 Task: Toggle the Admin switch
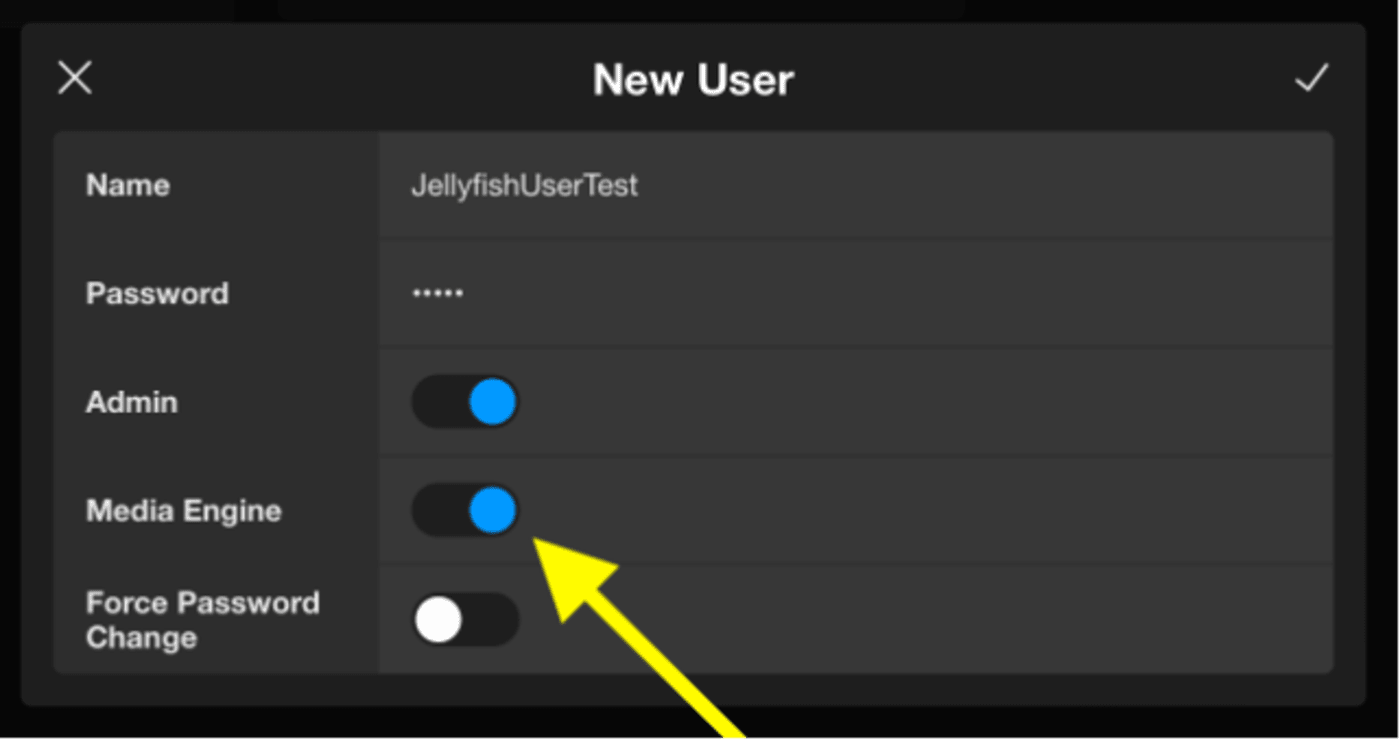(465, 402)
